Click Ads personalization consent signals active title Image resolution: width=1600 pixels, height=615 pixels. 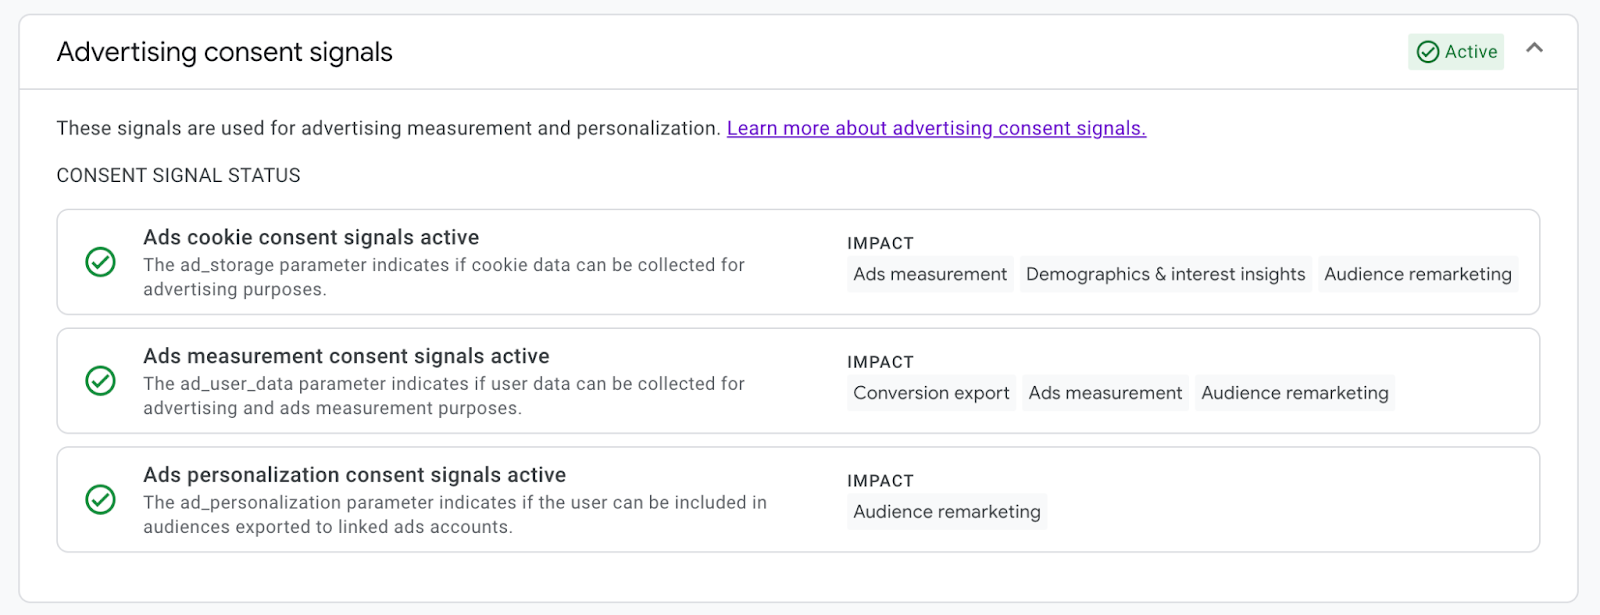pyautogui.click(x=354, y=475)
